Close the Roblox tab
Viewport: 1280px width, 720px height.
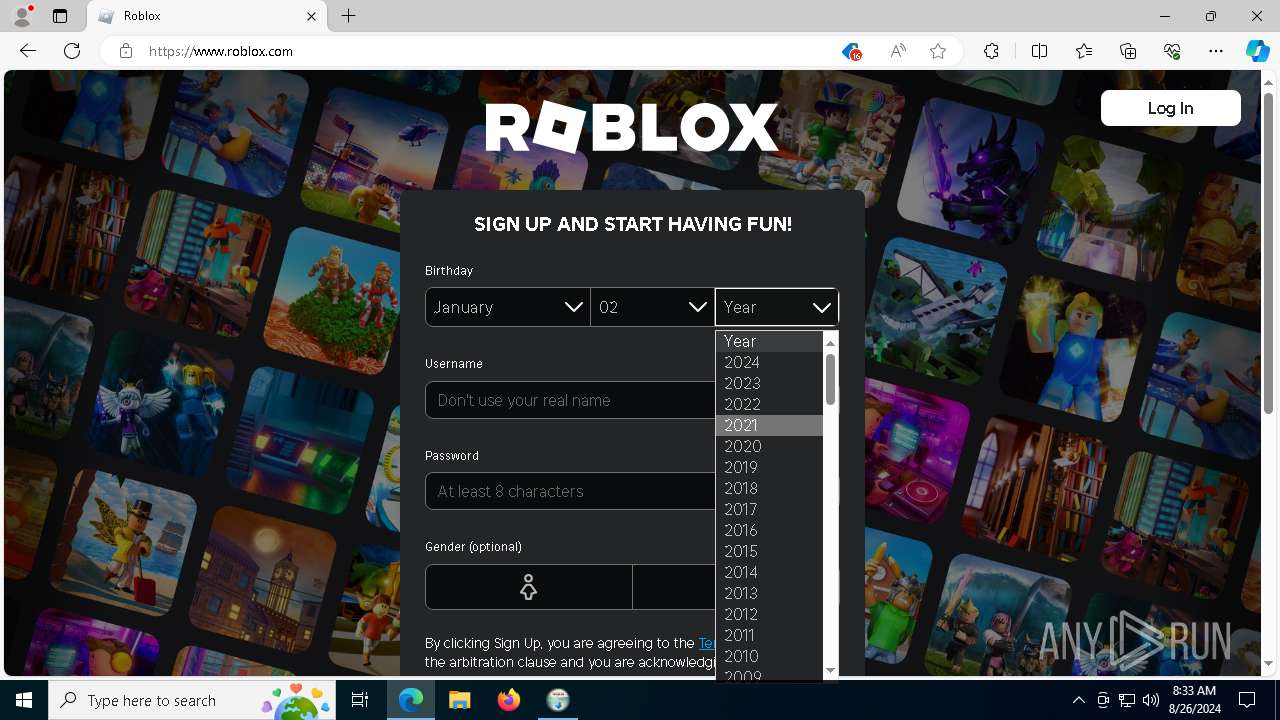click(x=311, y=16)
